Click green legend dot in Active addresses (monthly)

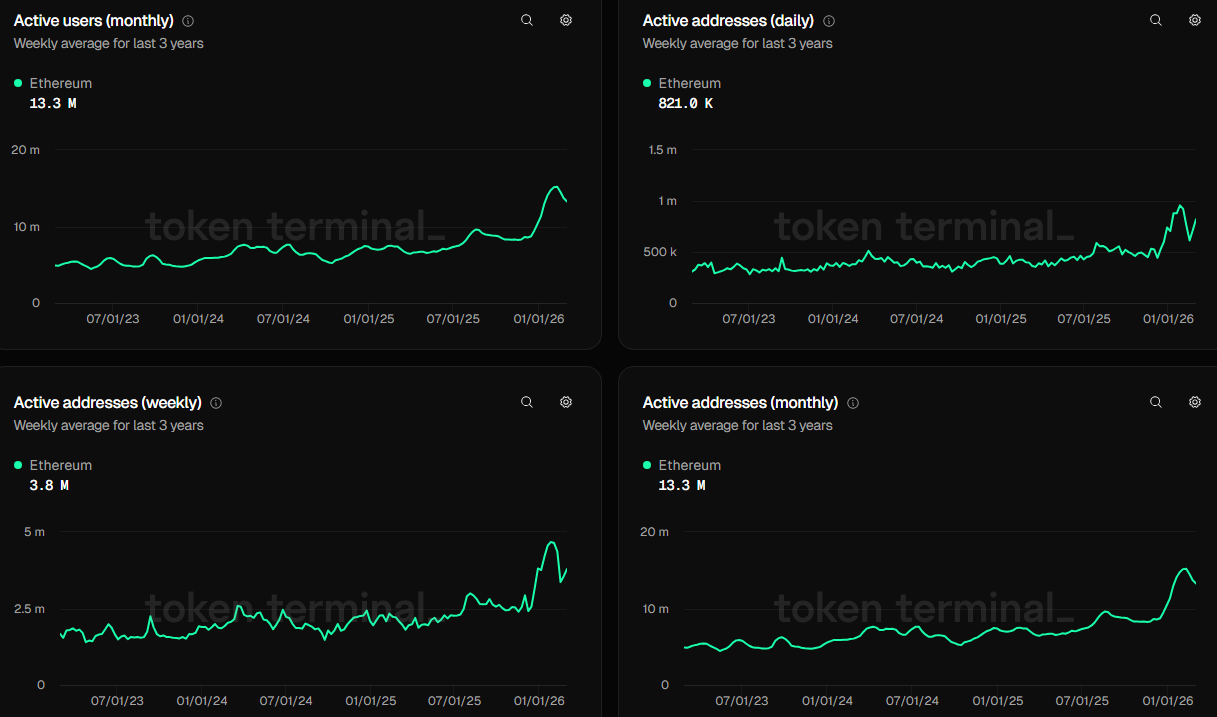tap(647, 465)
